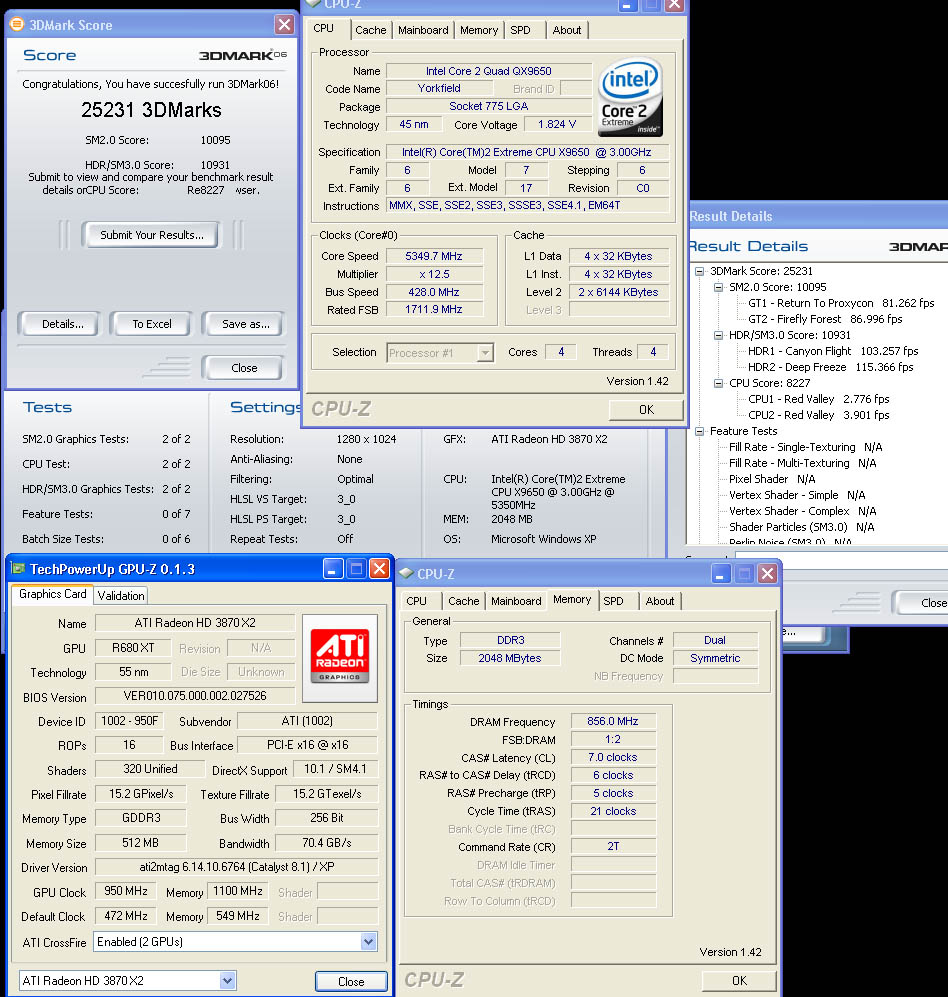Click the Driver Version field in GPU-Z
Screen dimensions: 948x997
(237, 867)
